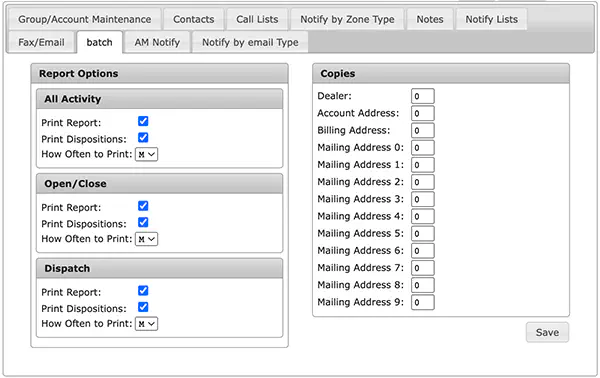Uncheck Print Dispositions in Dispatch section

coord(143,307)
